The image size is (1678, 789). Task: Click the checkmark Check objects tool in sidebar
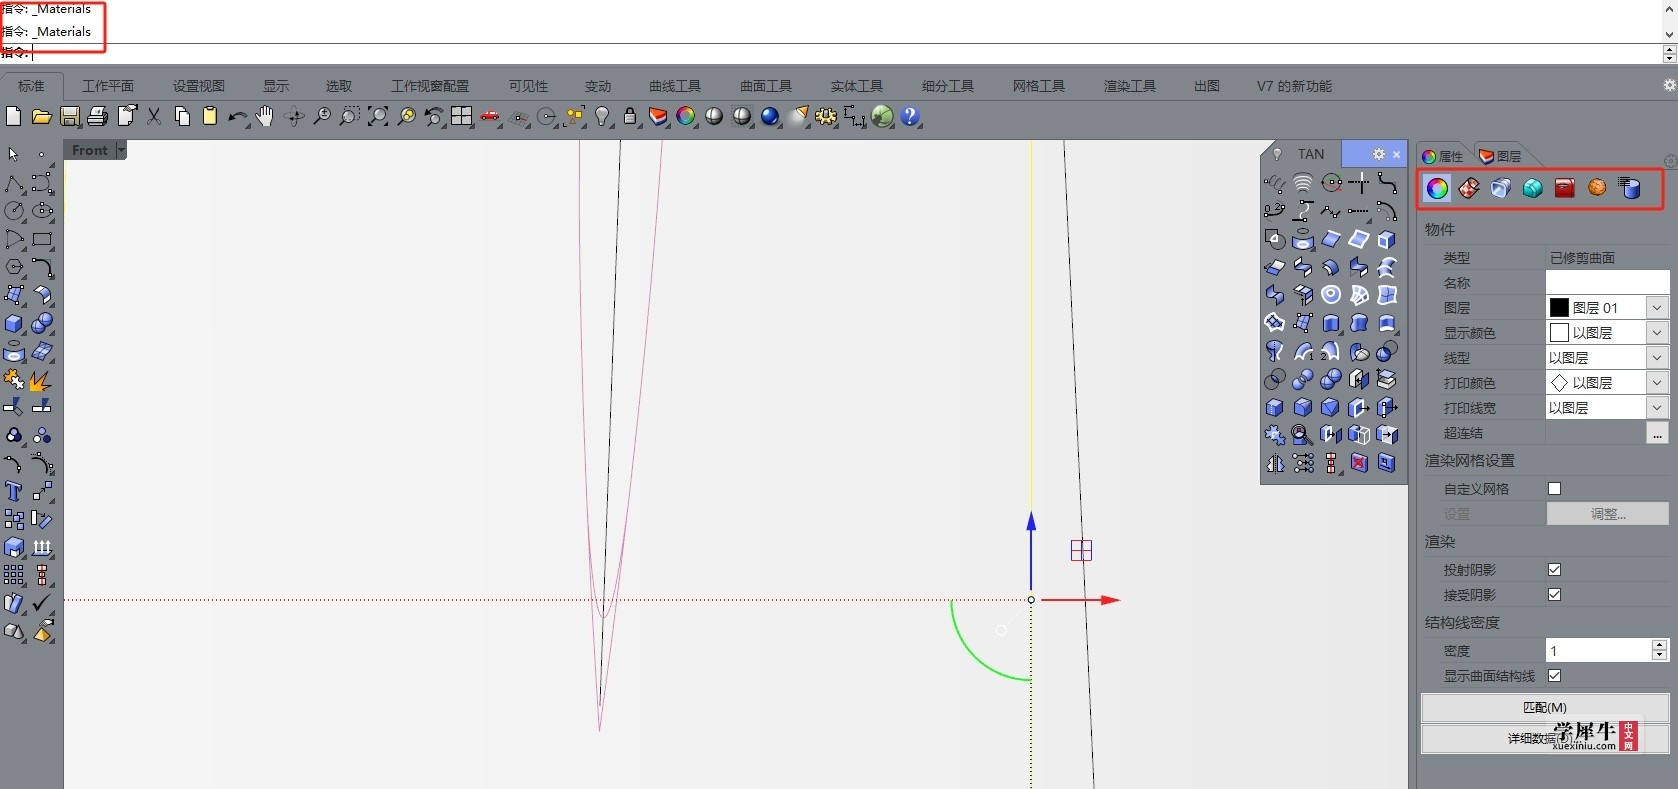pos(42,603)
